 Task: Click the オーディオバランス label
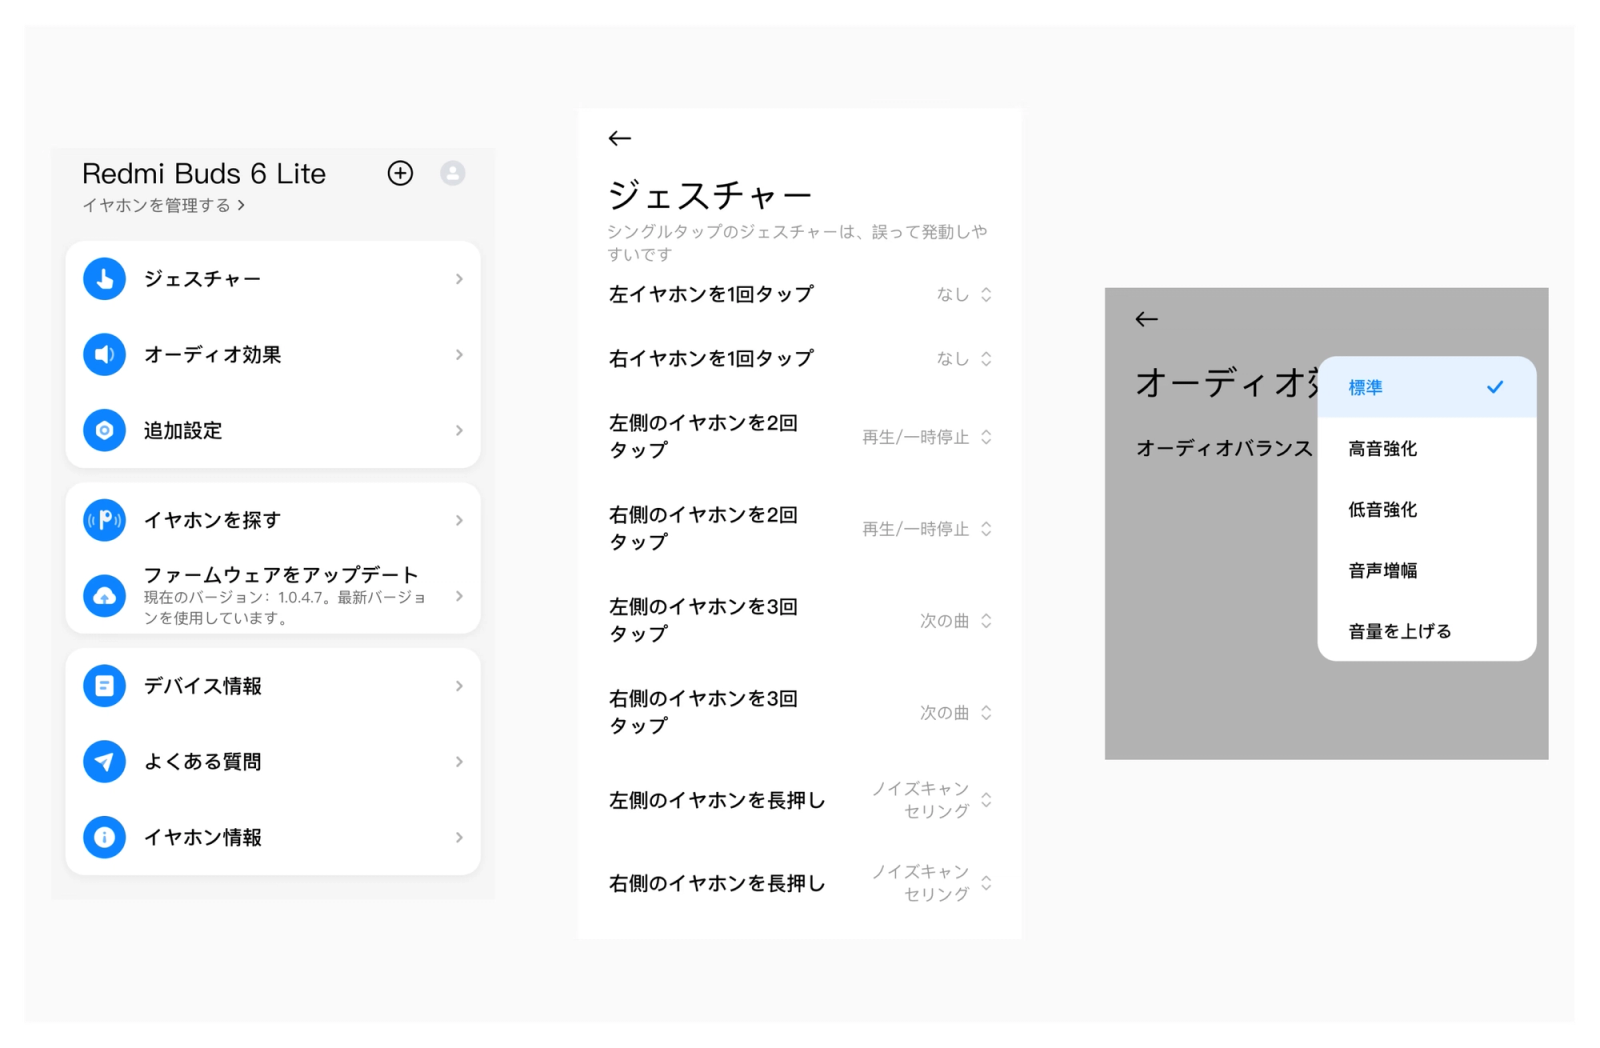[1224, 449]
